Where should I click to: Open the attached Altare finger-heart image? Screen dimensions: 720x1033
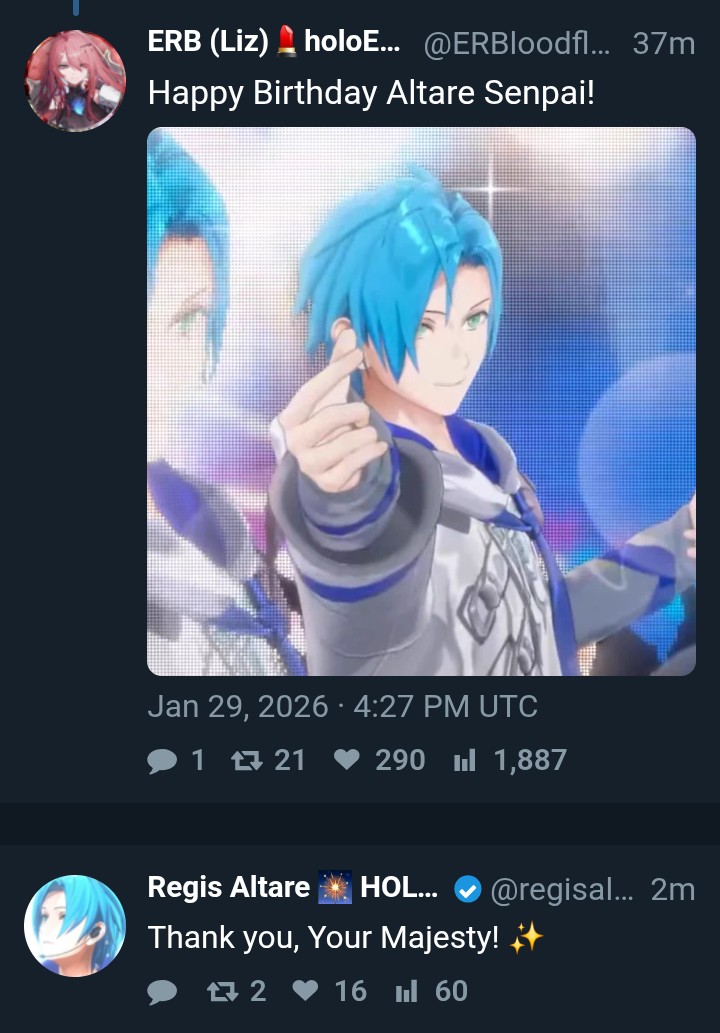(x=421, y=401)
